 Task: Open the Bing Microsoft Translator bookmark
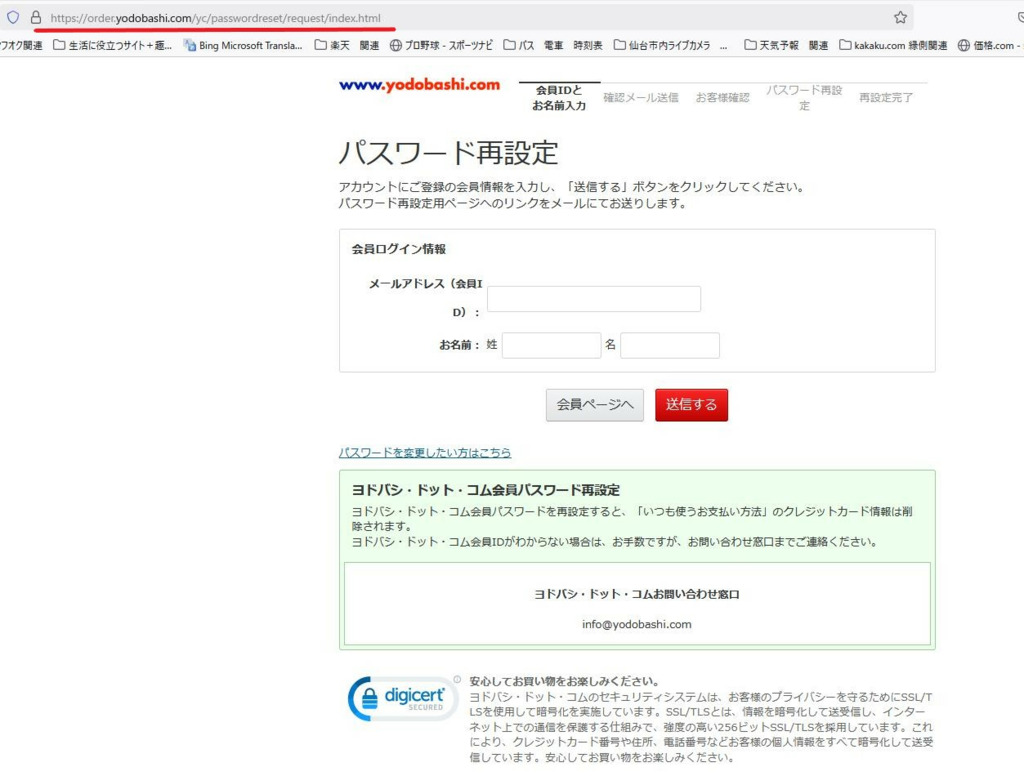click(243, 45)
